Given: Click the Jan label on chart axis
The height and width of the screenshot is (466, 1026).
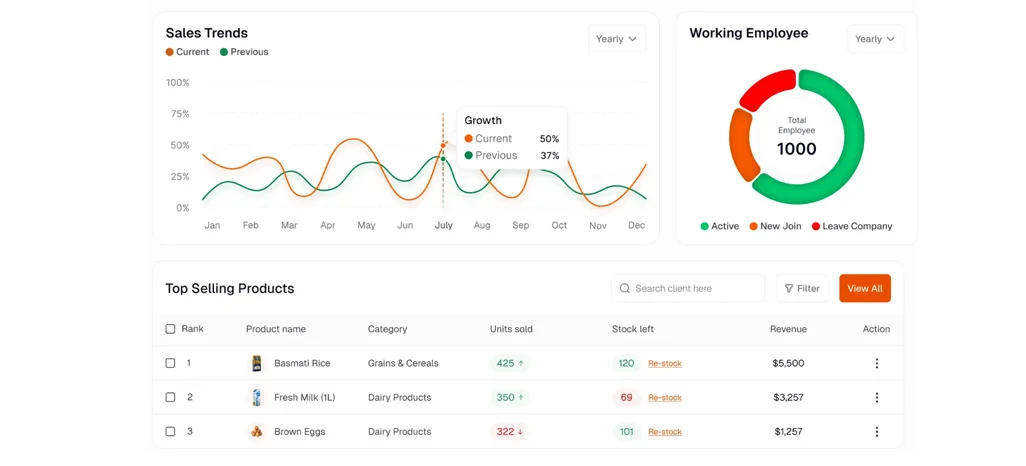Looking at the screenshot, I should (x=212, y=225).
